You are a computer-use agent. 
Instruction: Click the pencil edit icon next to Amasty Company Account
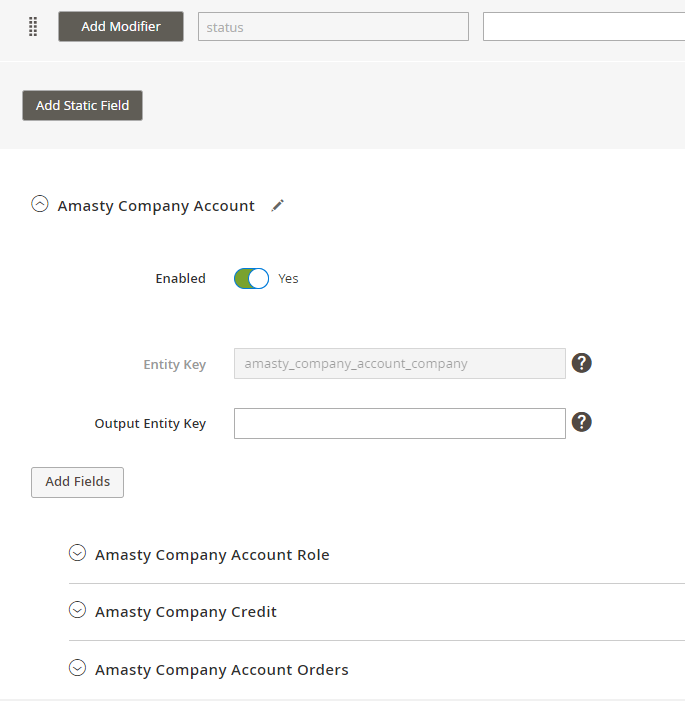277,206
